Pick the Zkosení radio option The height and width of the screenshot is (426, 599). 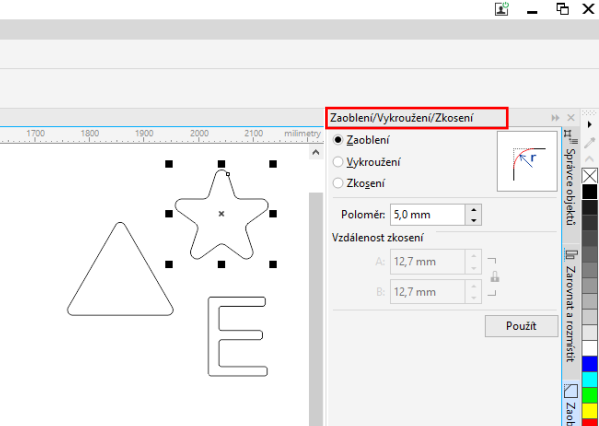coord(338,183)
